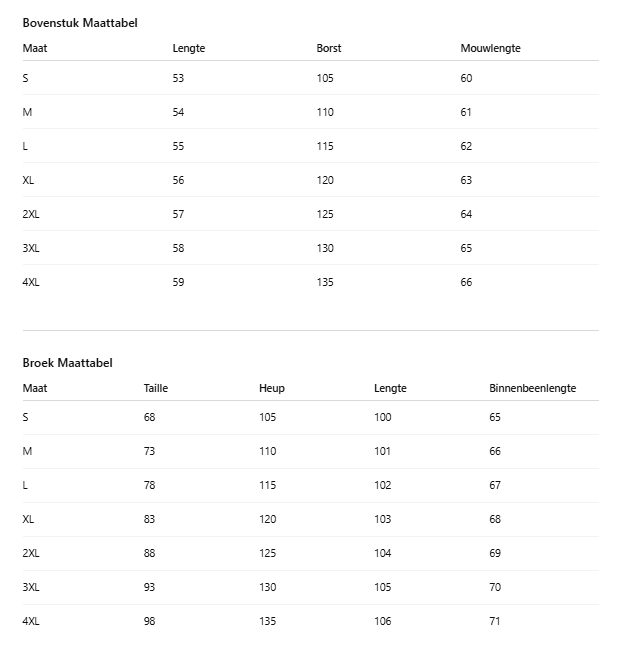Click Binnenbeenlengte value 67 for size L
627x663 pixels.
(x=495, y=485)
